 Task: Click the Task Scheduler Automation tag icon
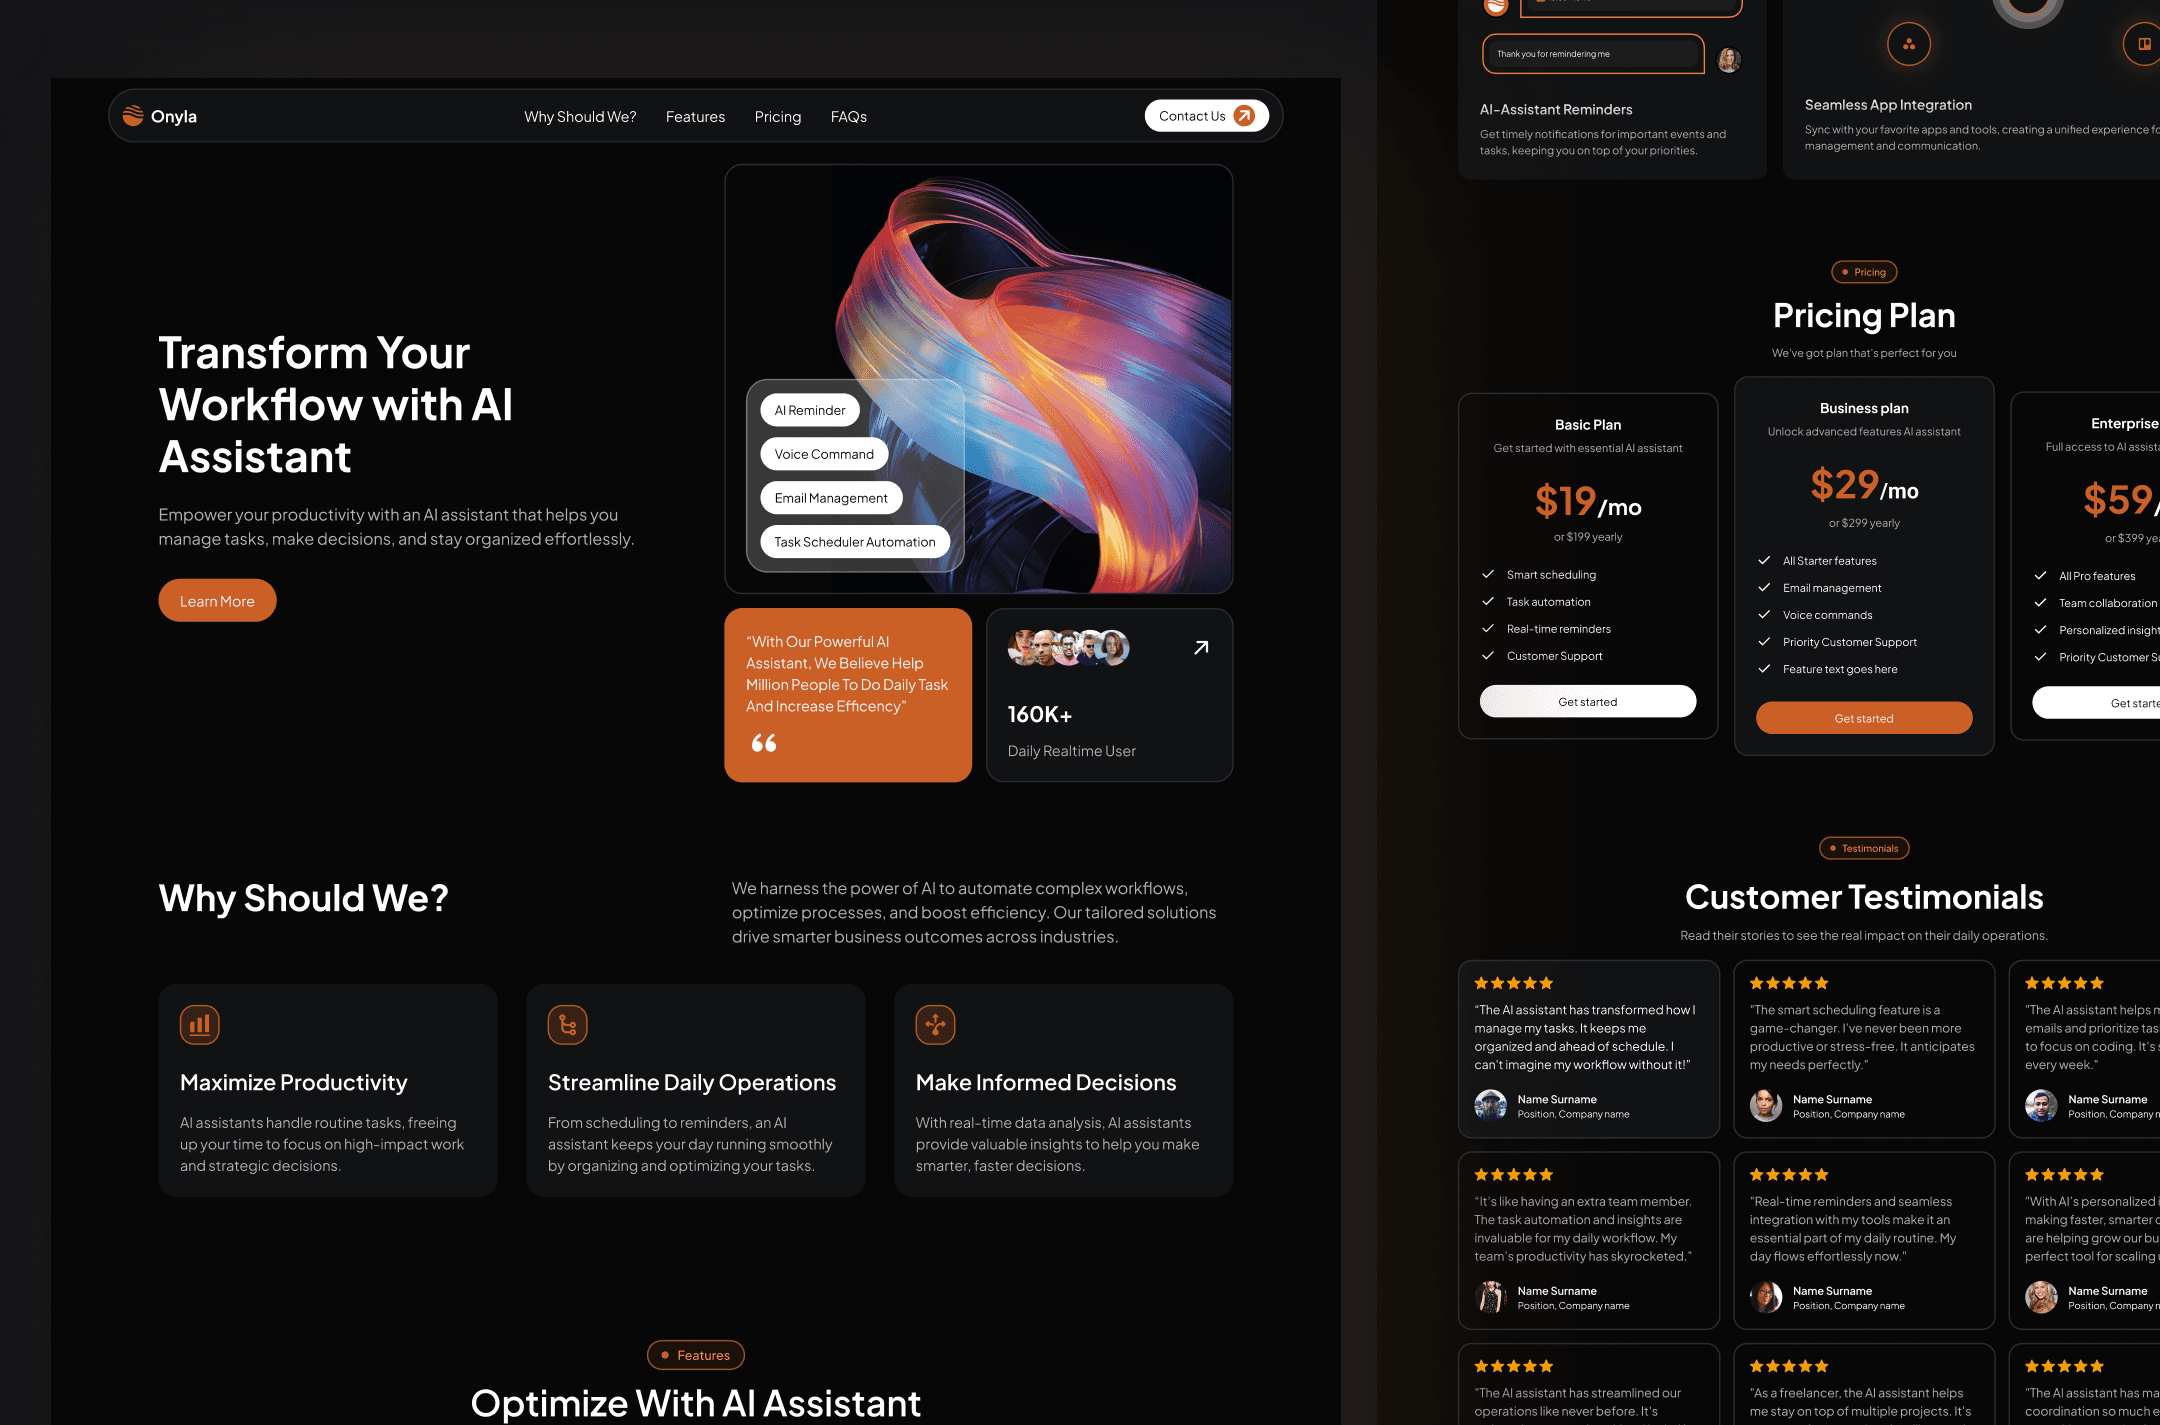(853, 539)
